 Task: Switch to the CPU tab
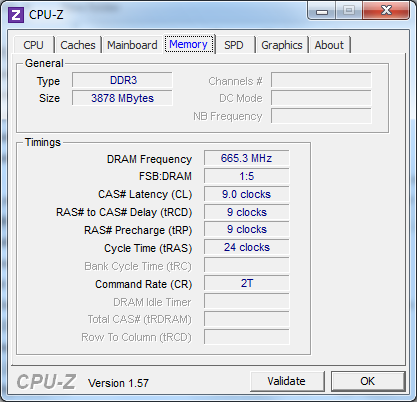coord(33,45)
